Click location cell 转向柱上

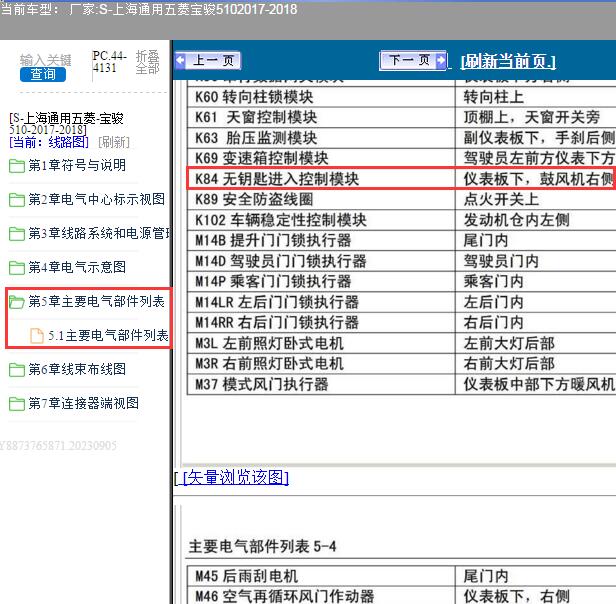pos(536,97)
